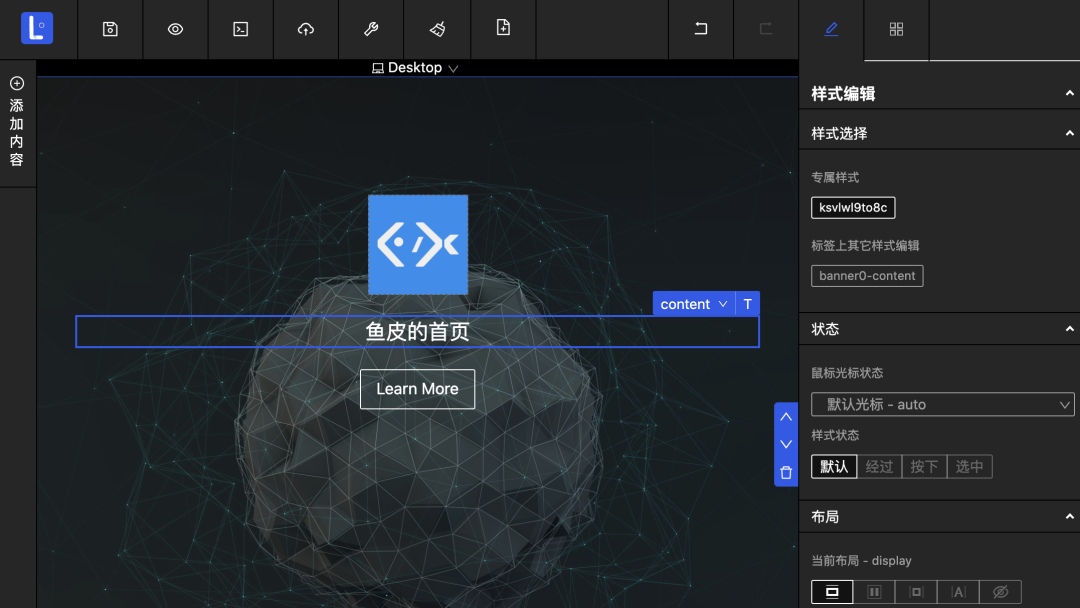
Task: Open the code terminal icon
Action: pyautogui.click(x=241, y=29)
